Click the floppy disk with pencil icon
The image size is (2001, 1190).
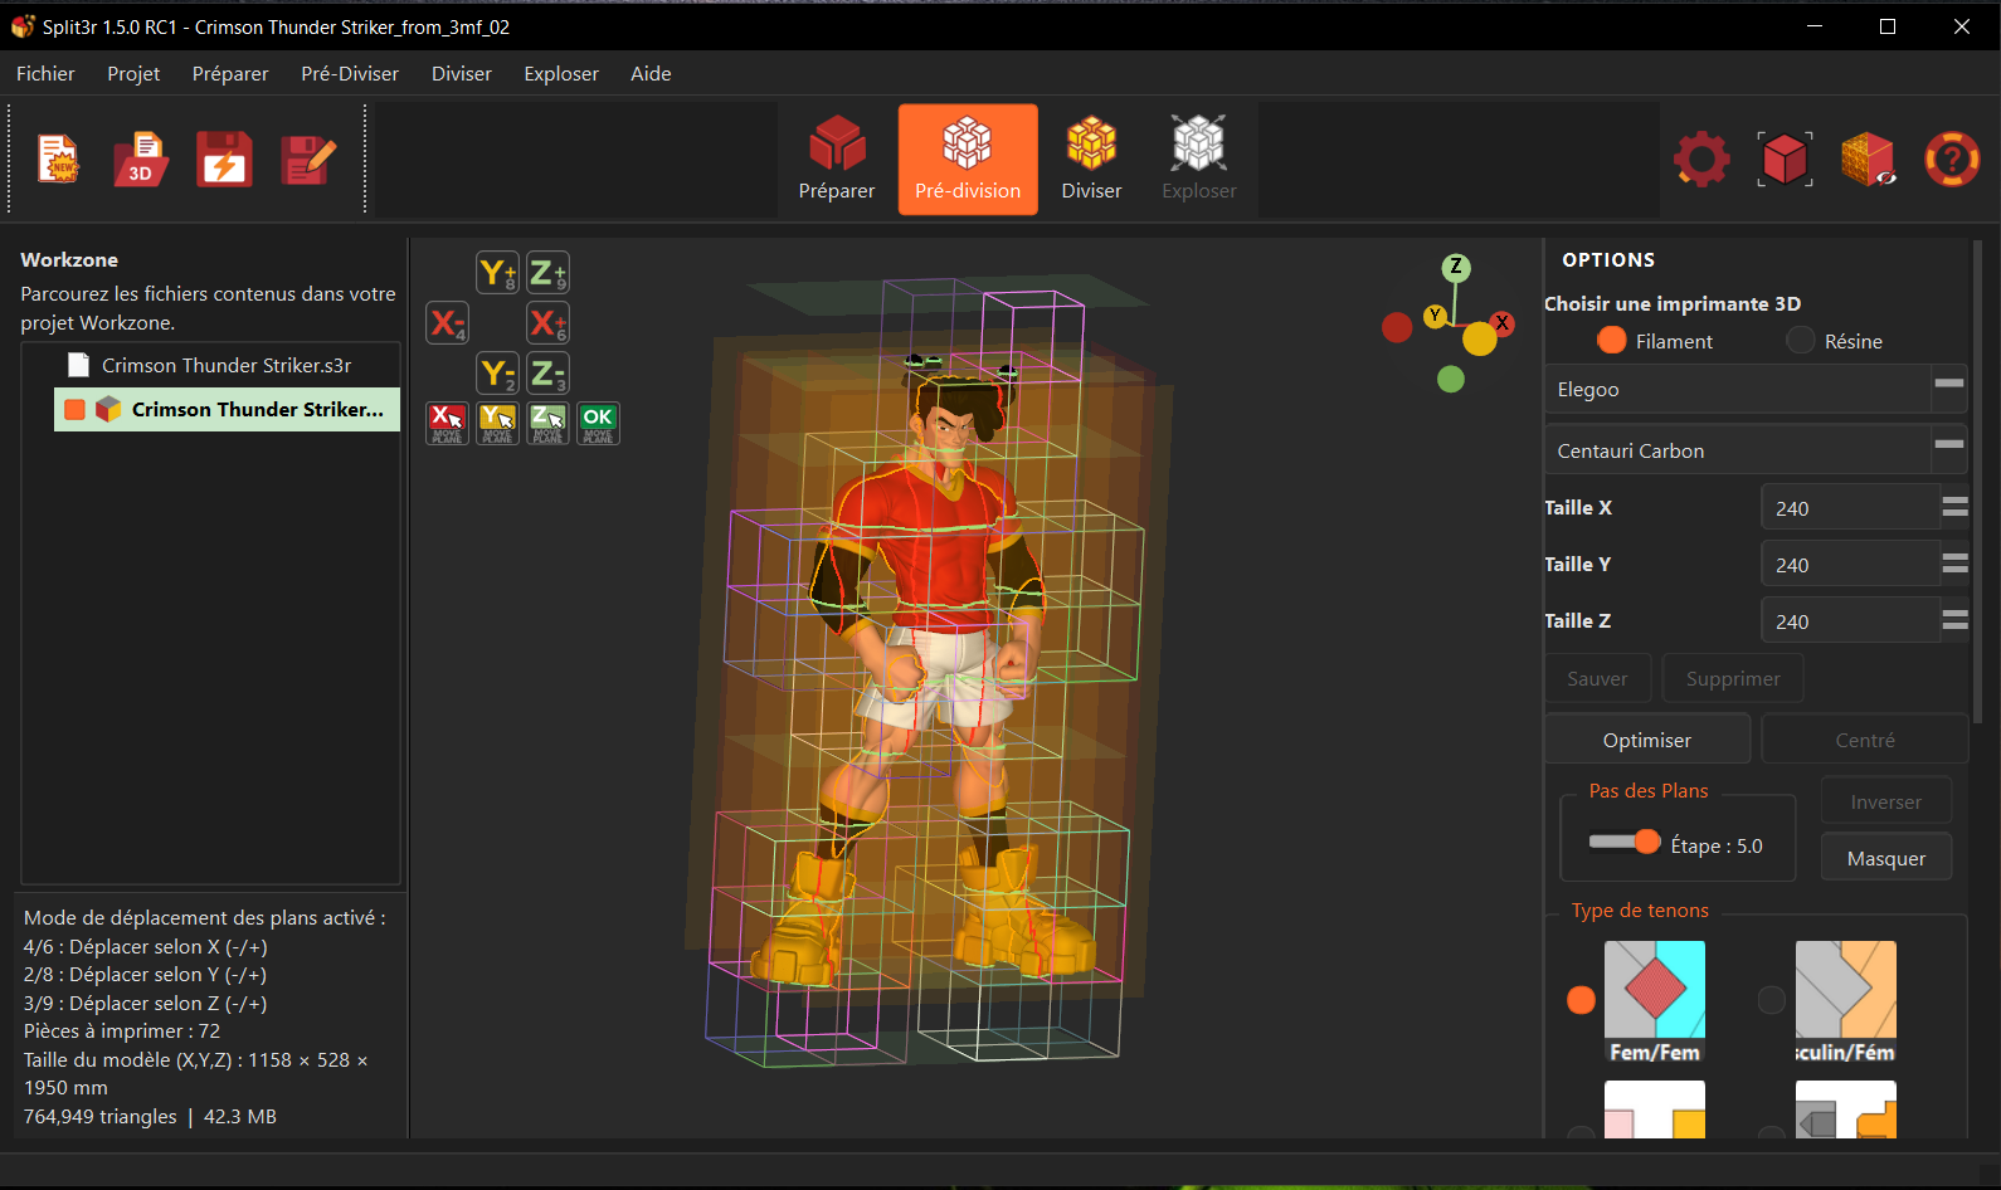(x=307, y=159)
